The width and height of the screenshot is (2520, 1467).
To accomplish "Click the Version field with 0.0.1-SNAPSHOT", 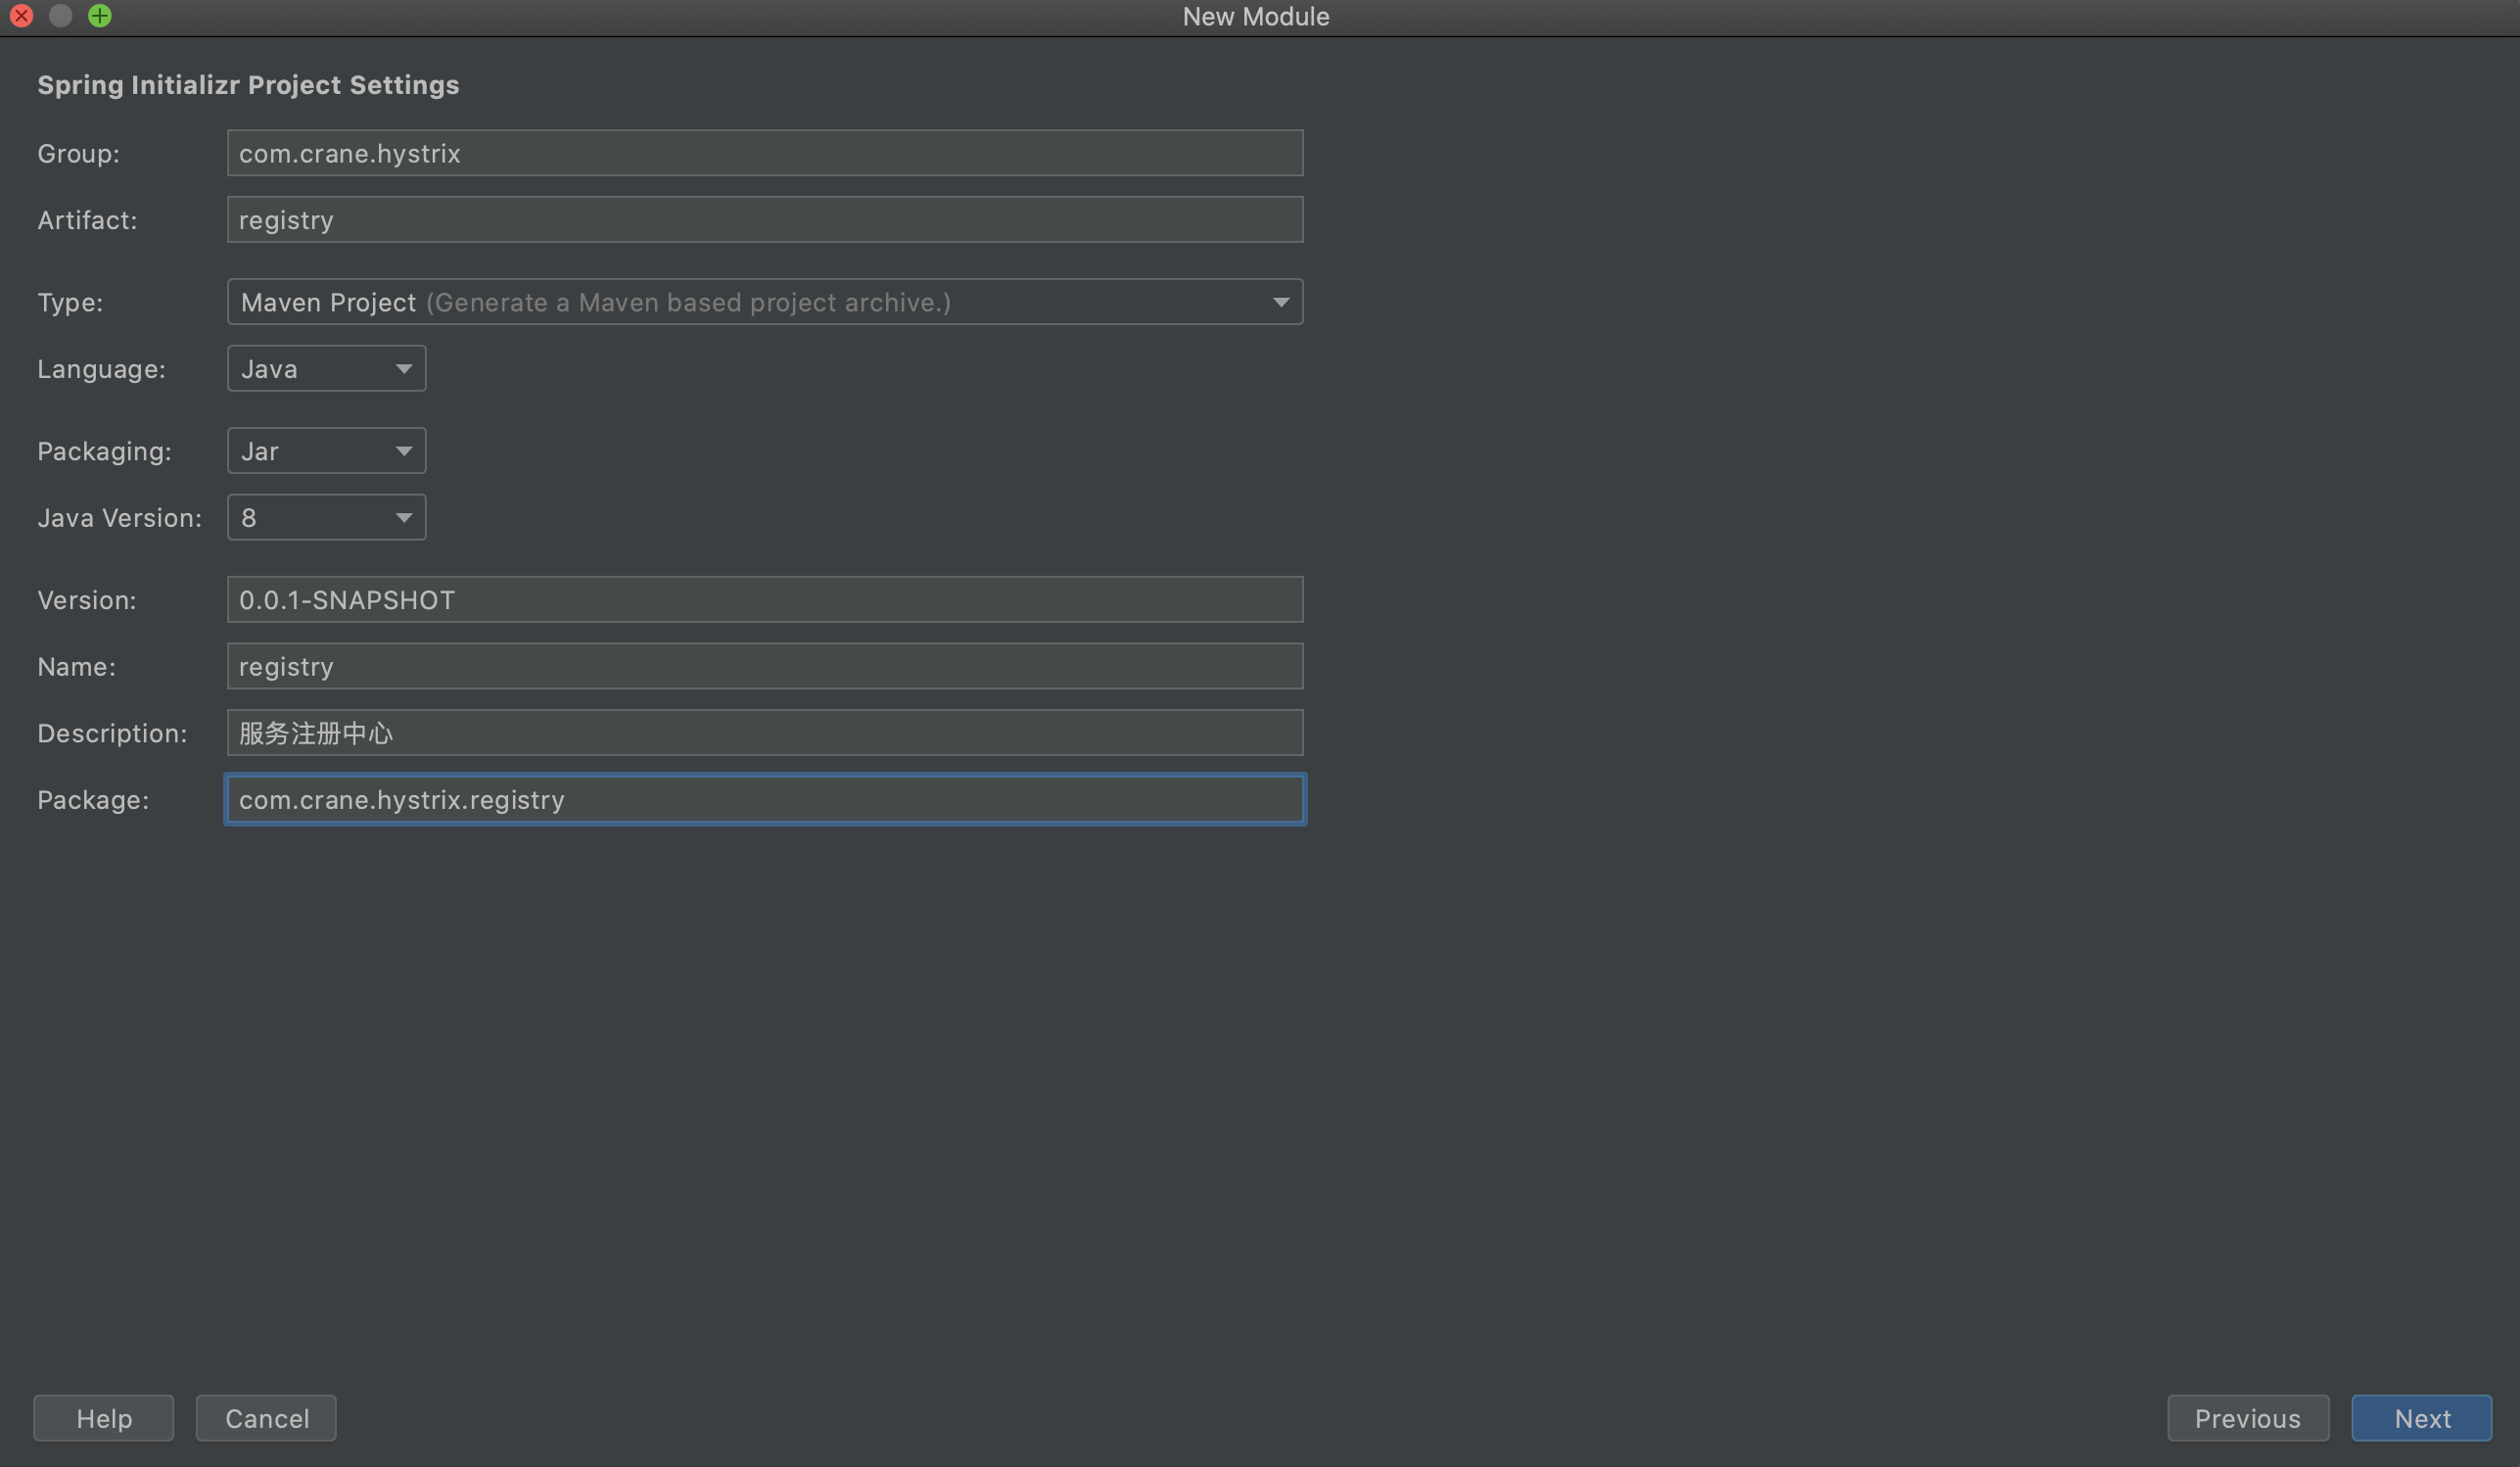I will pyautogui.click(x=764, y=600).
